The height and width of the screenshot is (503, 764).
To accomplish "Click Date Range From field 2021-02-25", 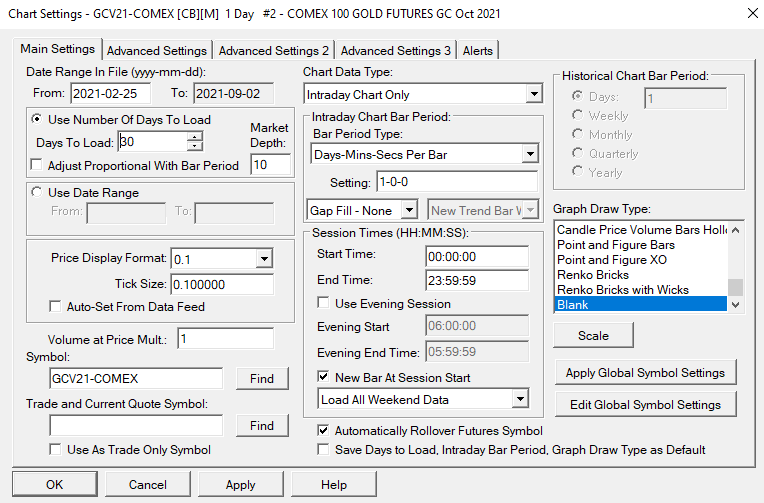I will coord(111,94).
